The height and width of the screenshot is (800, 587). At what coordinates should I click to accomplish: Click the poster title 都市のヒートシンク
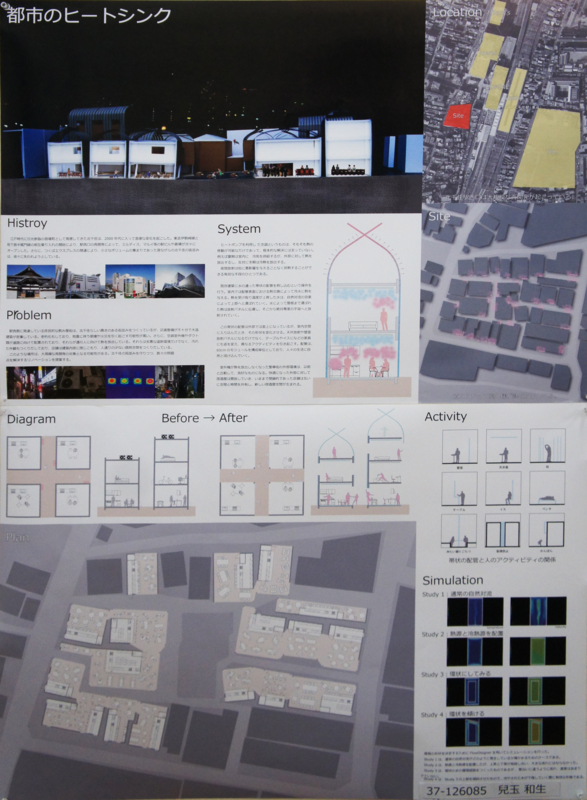pos(89,16)
